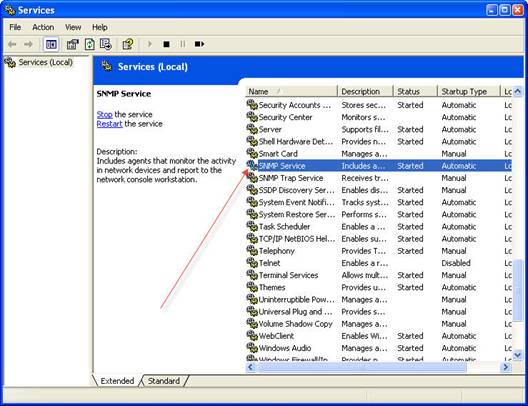528x406 pixels.
Task: Click the Show/Hide Console Tree toolbar icon
Action: pos(51,44)
